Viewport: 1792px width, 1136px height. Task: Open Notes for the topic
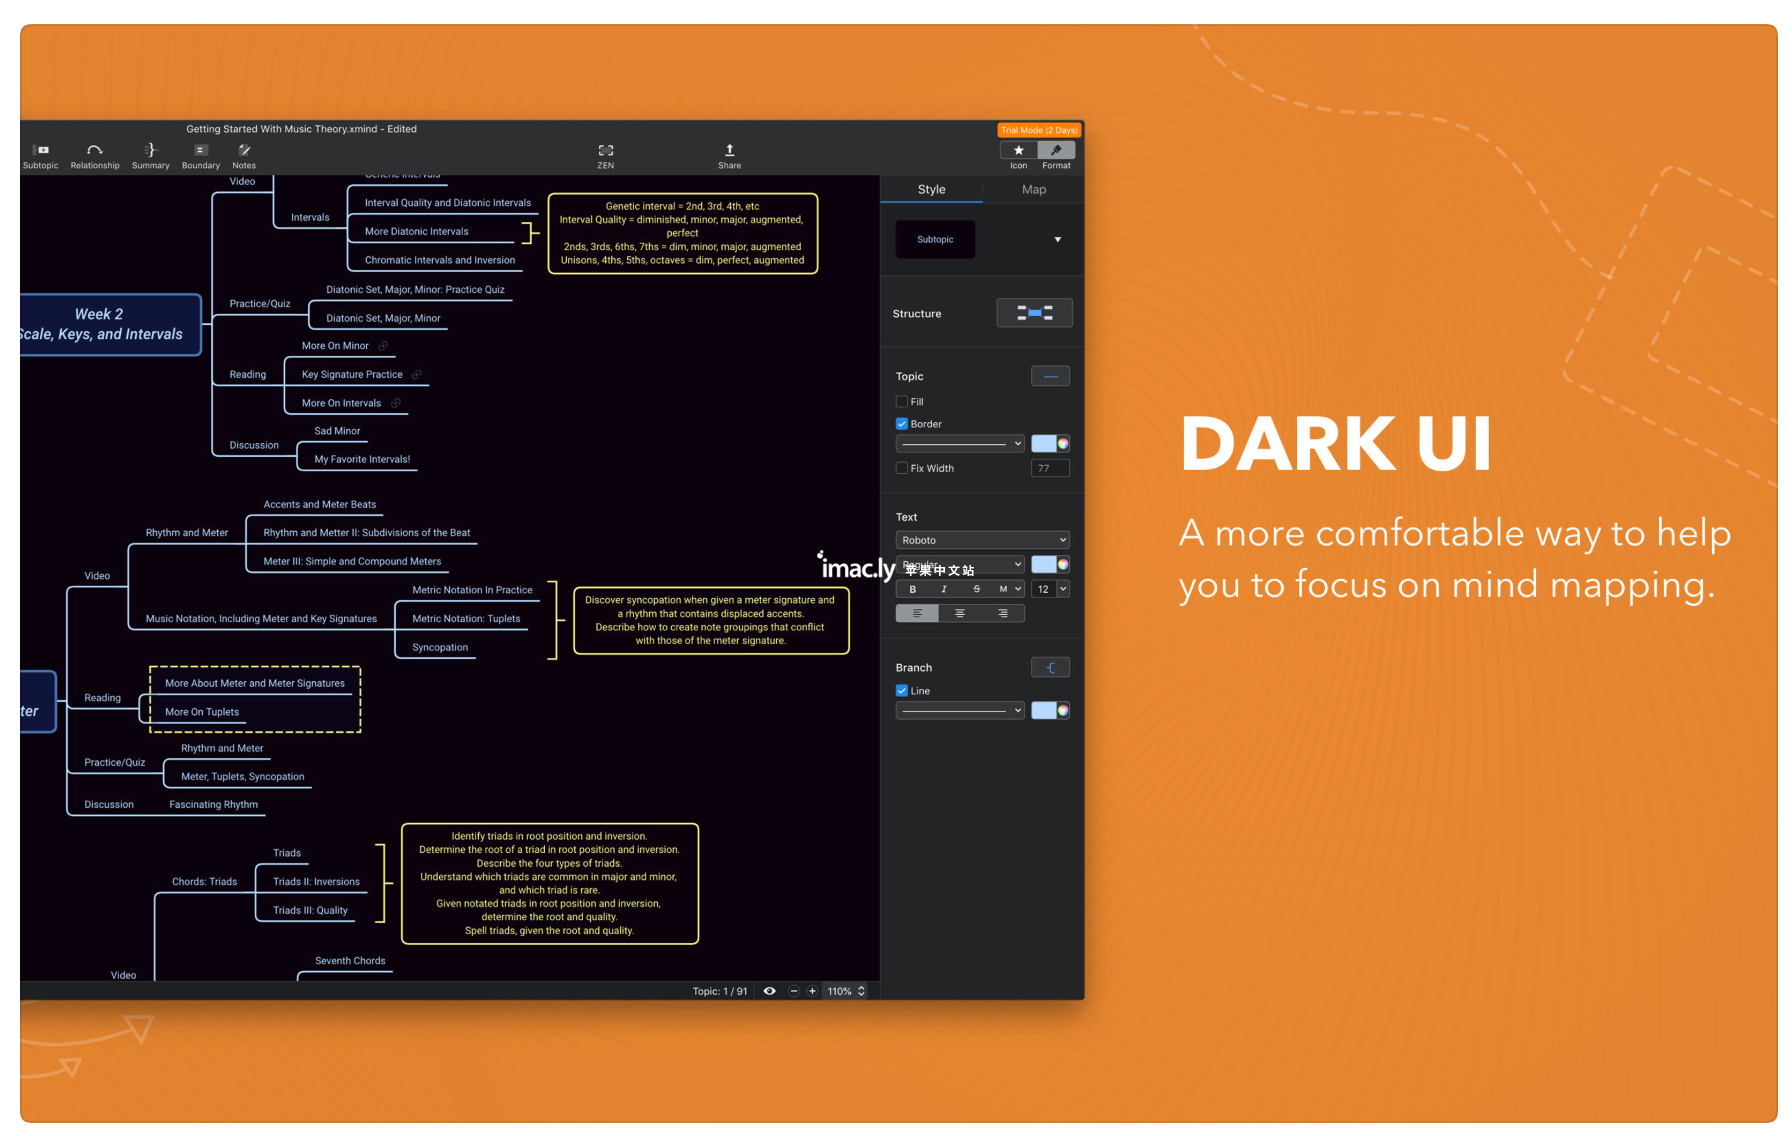point(244,156)
